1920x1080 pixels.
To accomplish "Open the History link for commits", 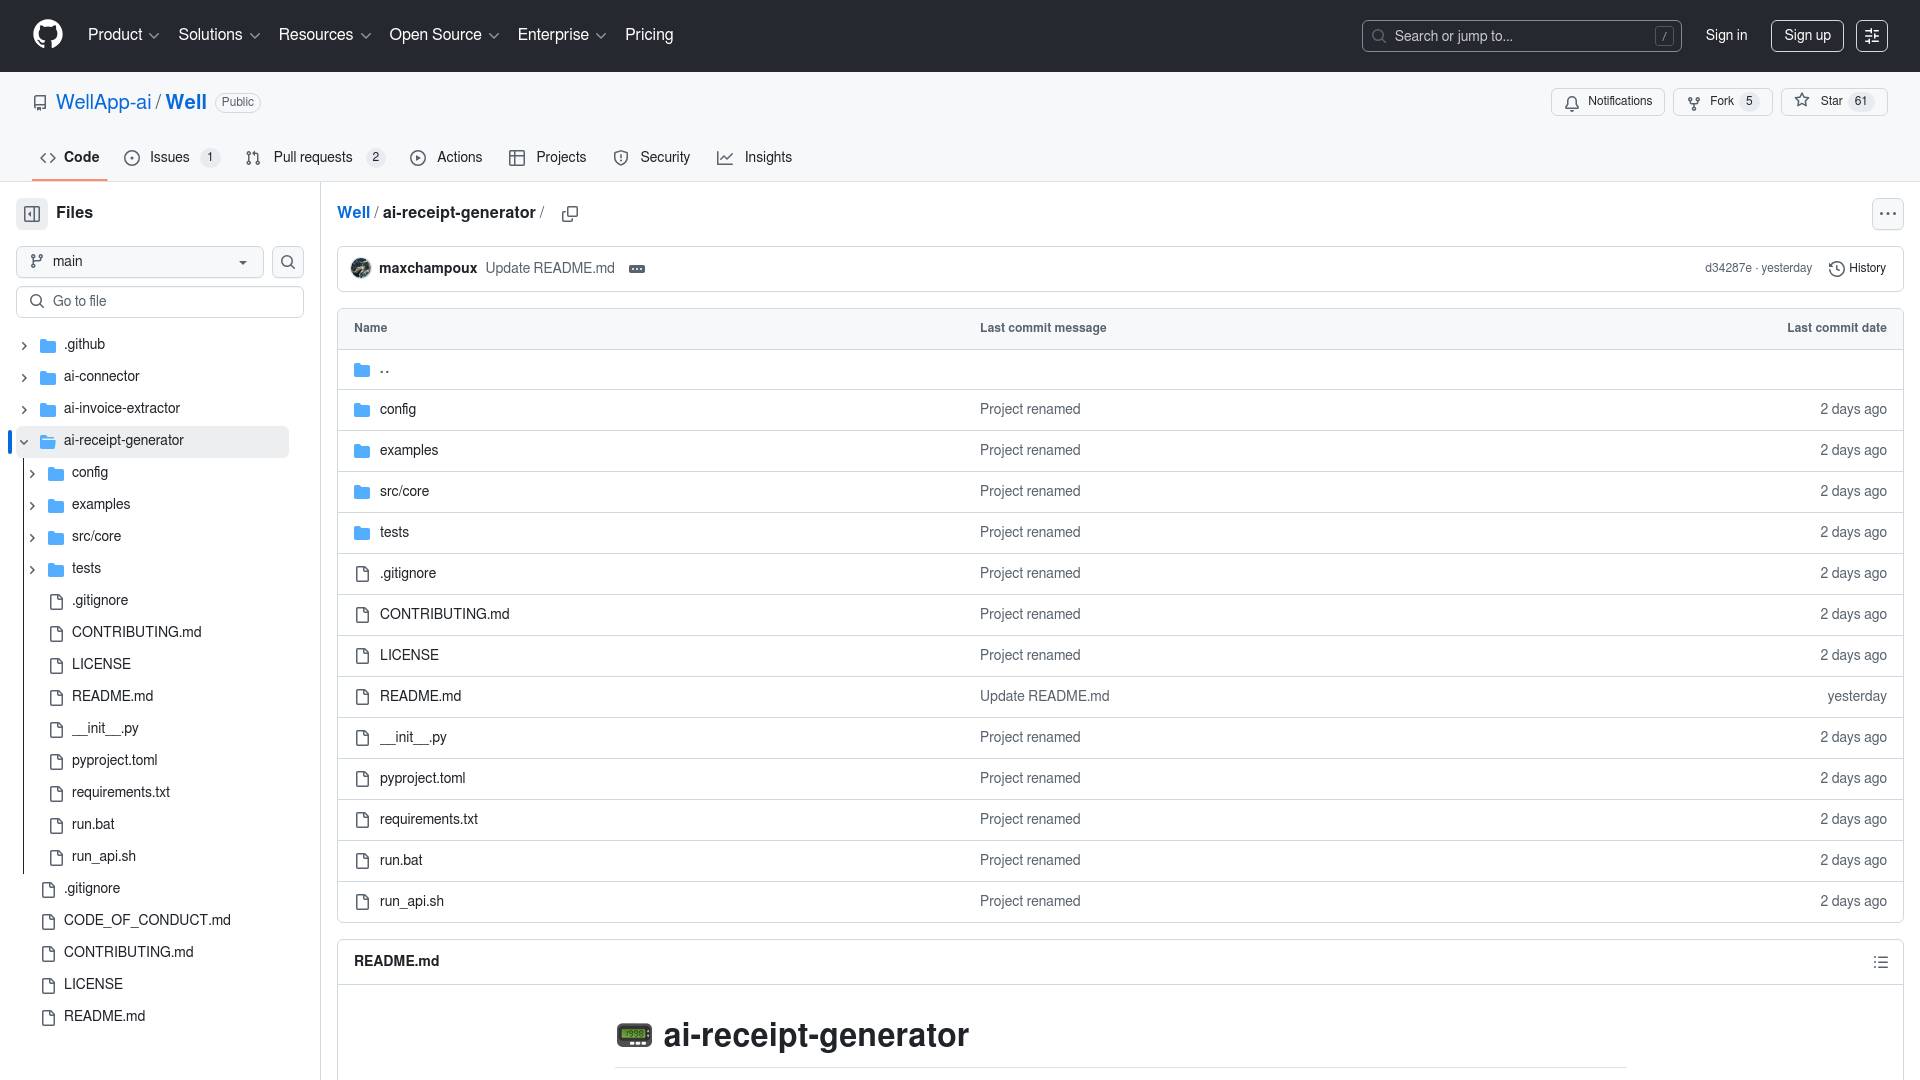I will pos(1857,269).
